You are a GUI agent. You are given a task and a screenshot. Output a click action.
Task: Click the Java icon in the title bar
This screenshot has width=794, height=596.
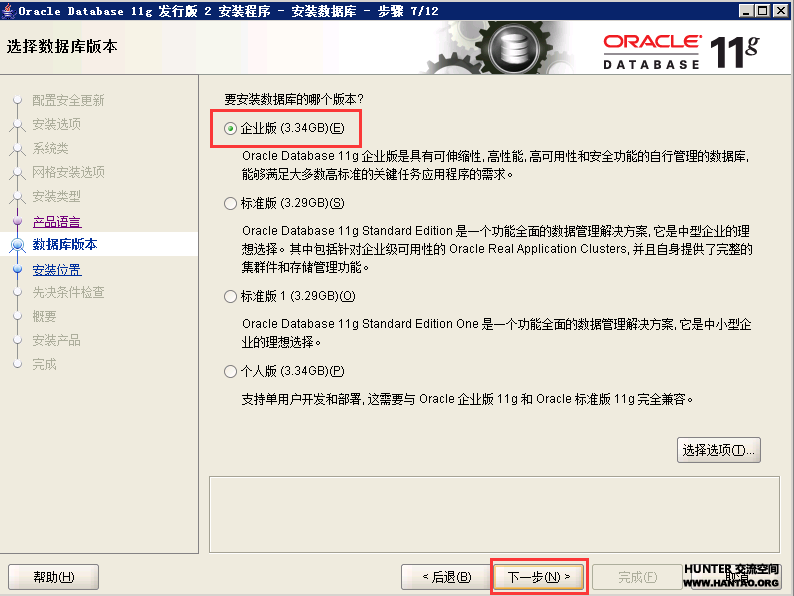[9, 10]
